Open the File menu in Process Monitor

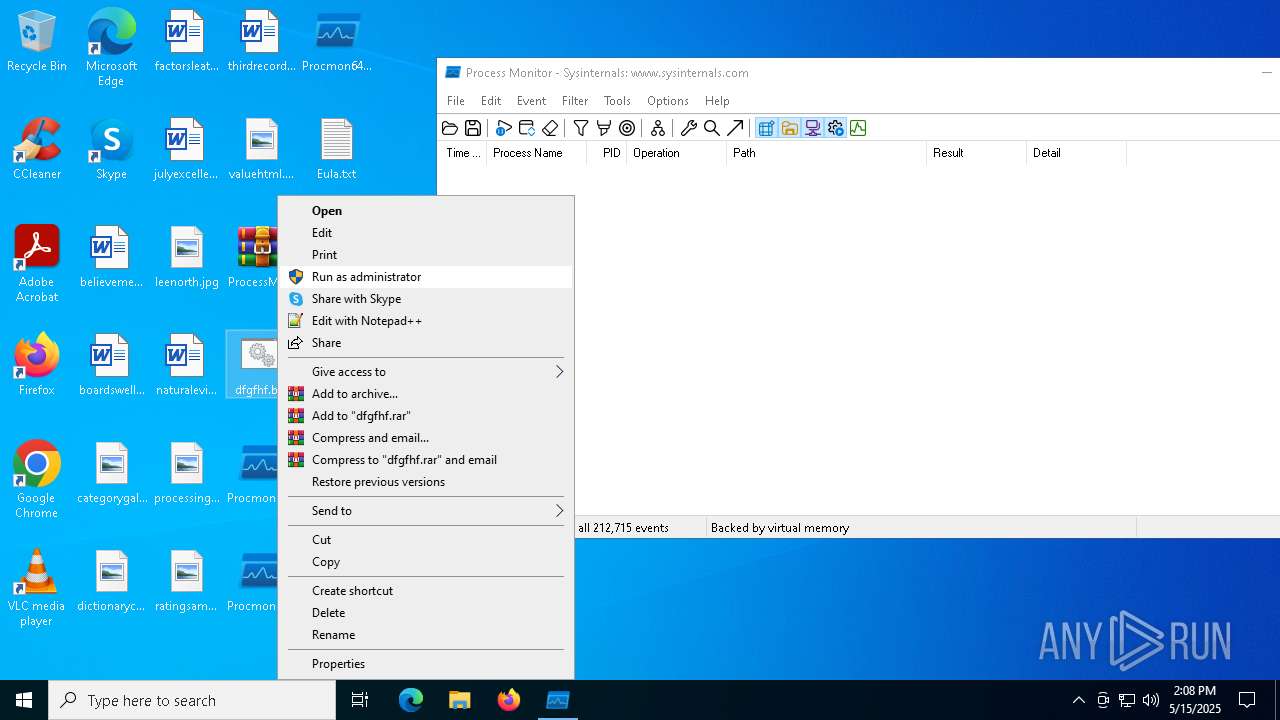coord(456,101)
